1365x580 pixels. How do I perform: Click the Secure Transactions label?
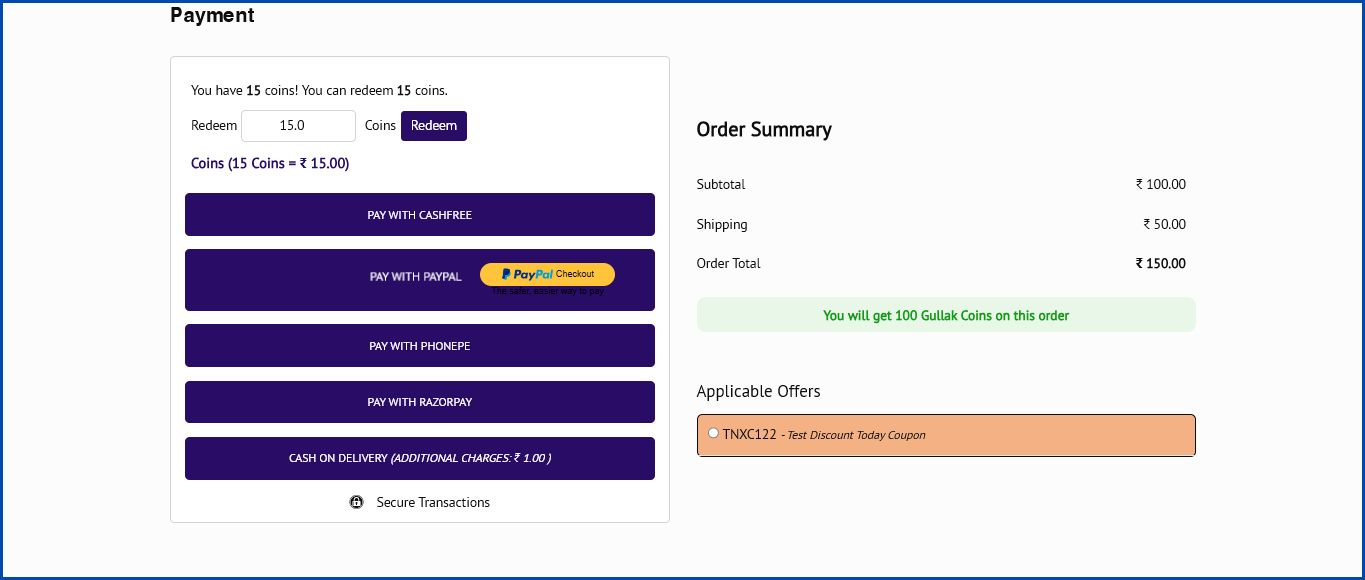coord(432,502)
